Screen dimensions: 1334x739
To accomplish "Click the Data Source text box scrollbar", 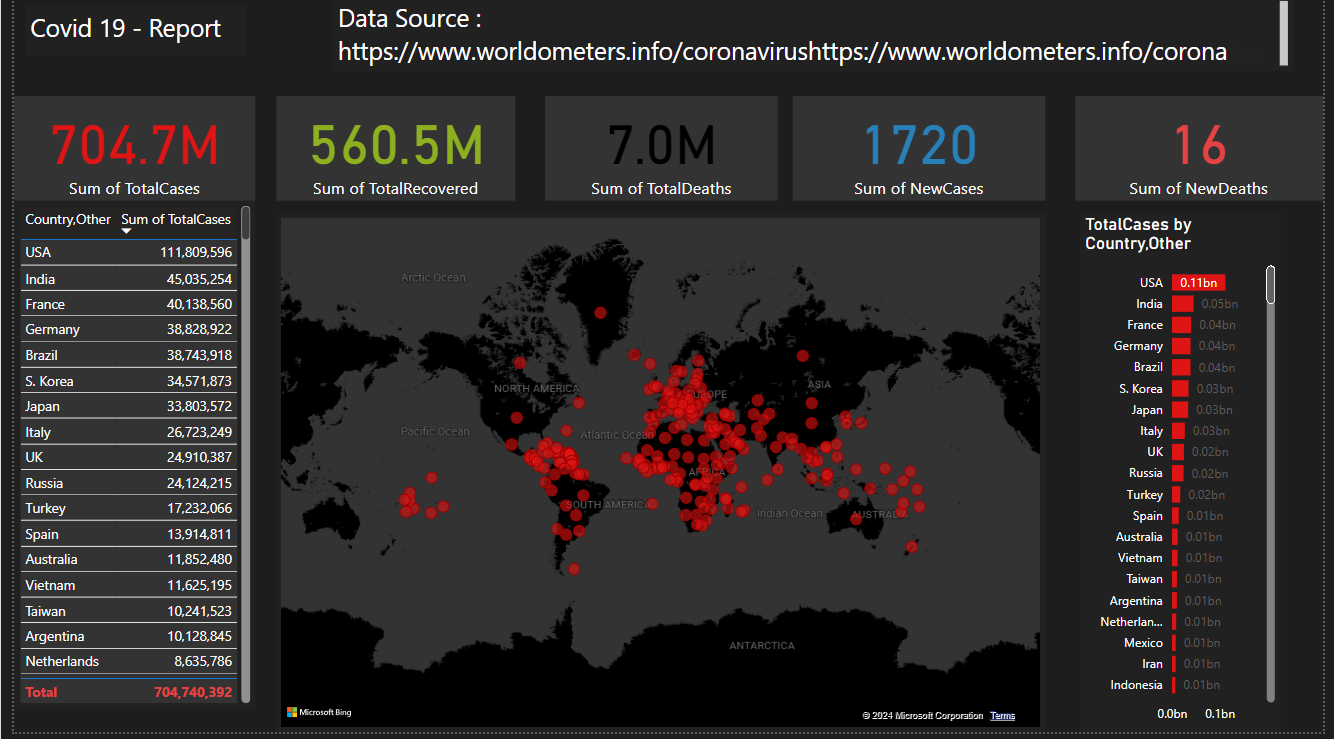I will (1283, 32).
